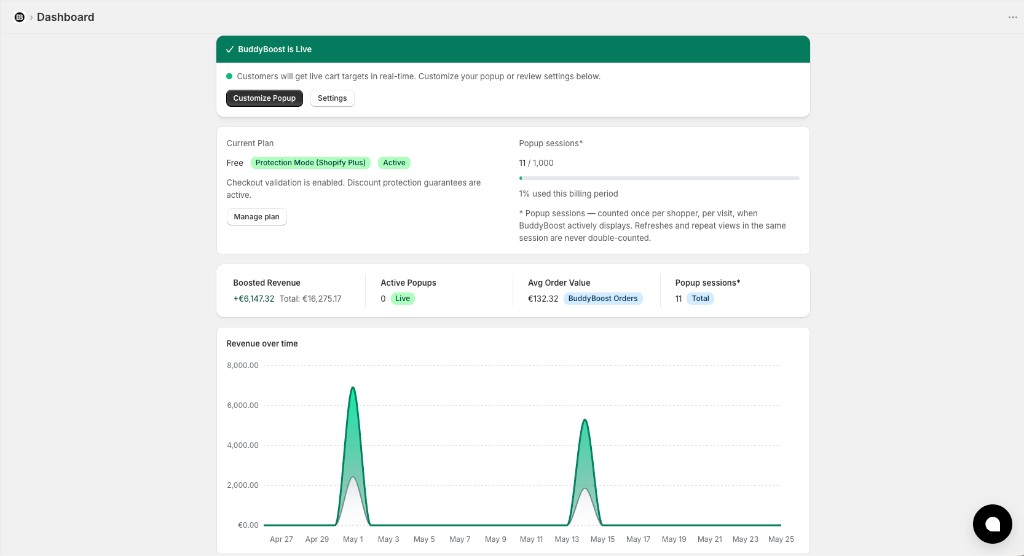Open the Settings button
This screenshot has height=556, width=1024.
(x=332, y=98)
